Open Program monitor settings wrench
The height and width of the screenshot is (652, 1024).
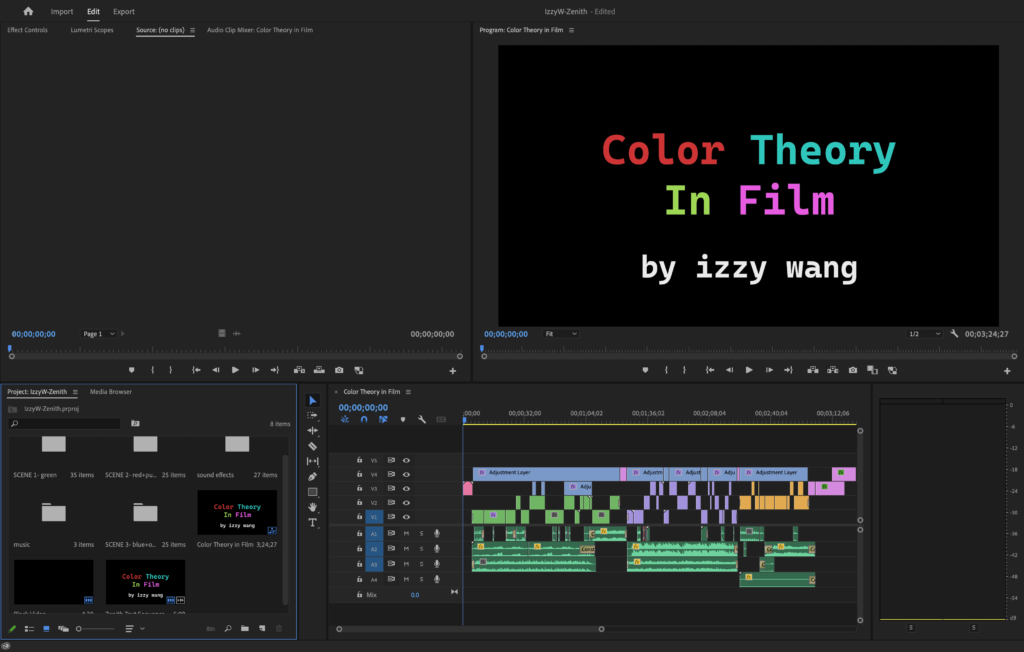pos(954,334)
